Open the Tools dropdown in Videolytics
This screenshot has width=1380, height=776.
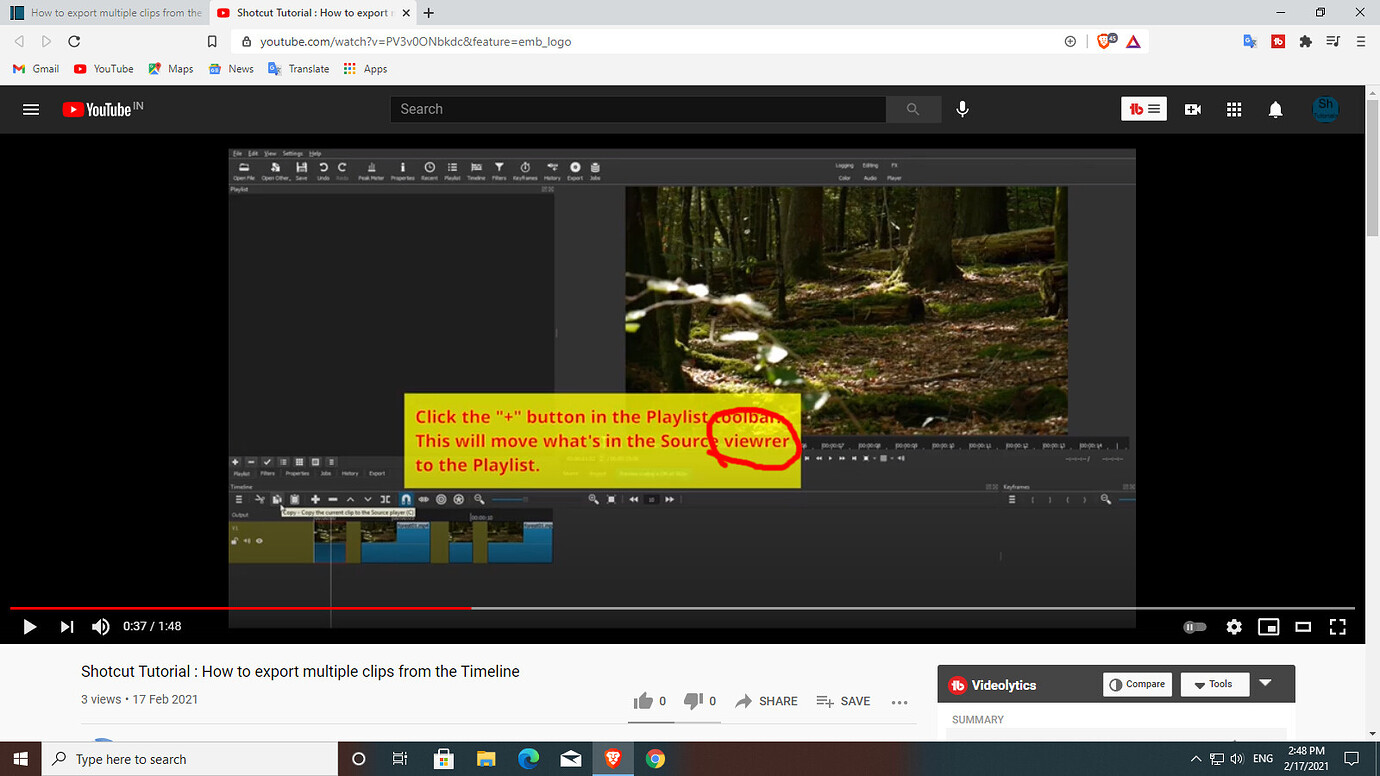pyautogui.click(x=1214, y=684)
